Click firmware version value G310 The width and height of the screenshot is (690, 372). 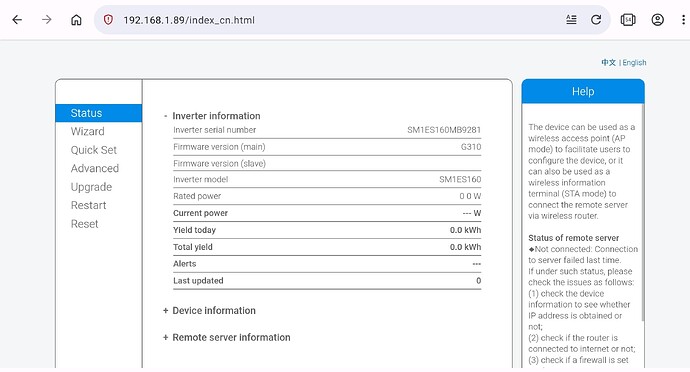pos(471,147)
